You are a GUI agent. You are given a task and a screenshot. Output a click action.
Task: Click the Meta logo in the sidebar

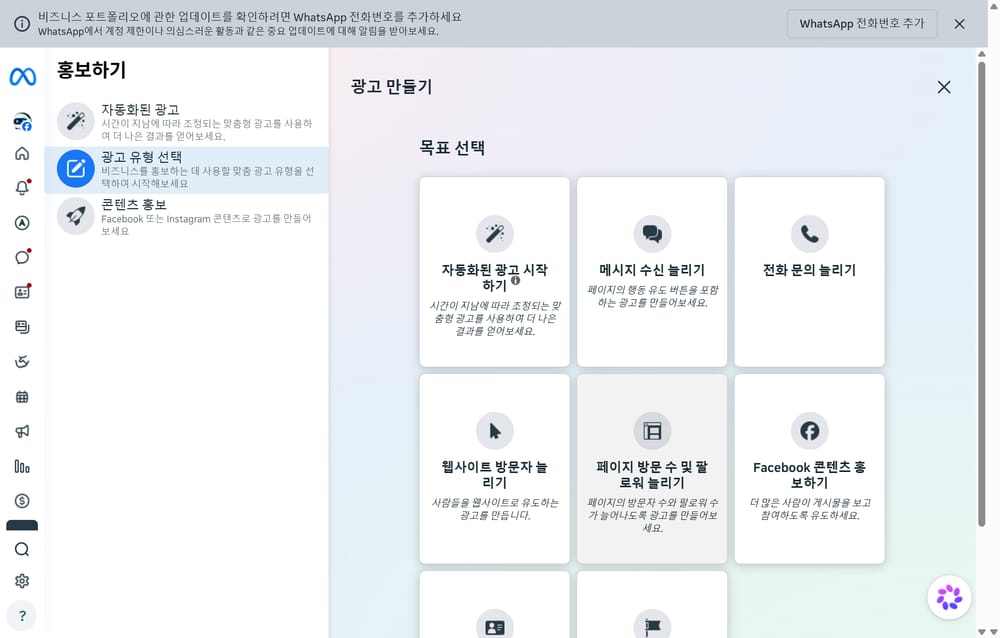pos(22,77)
